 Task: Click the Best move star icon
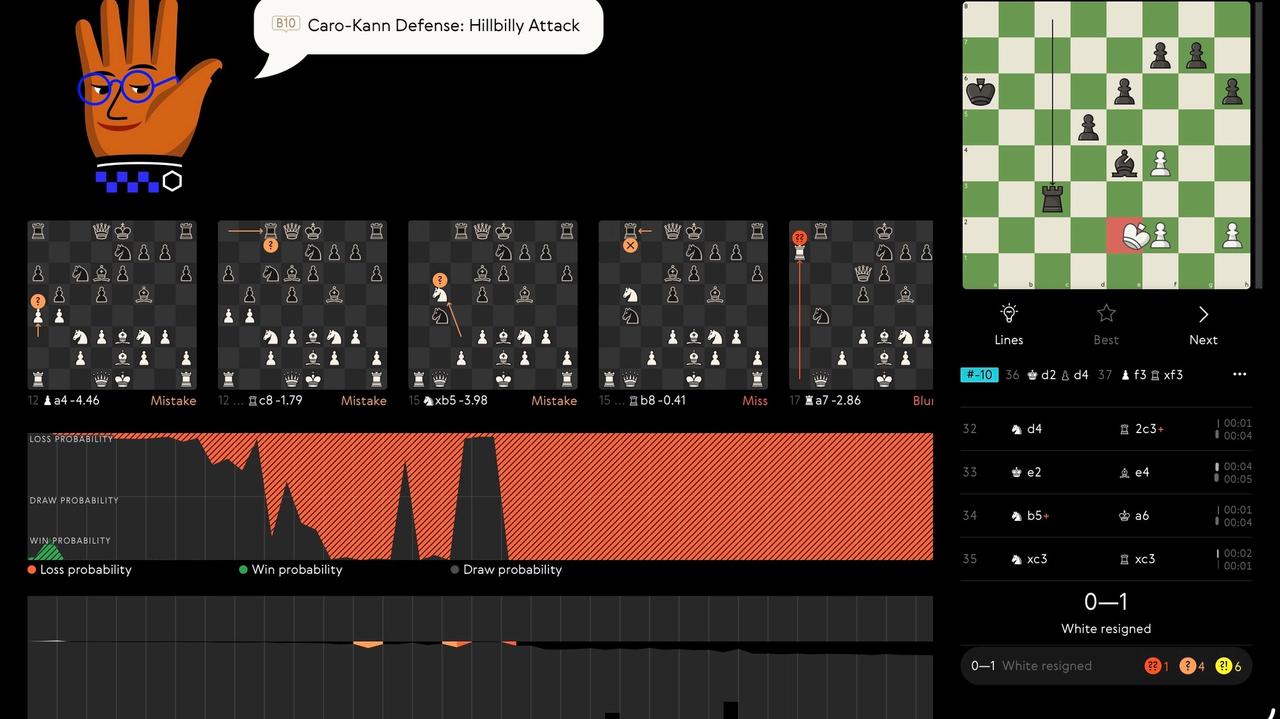[1106, 314]
